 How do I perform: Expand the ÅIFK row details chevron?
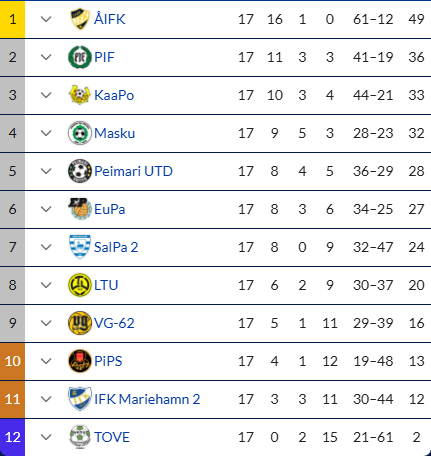[x=46, y=19]
